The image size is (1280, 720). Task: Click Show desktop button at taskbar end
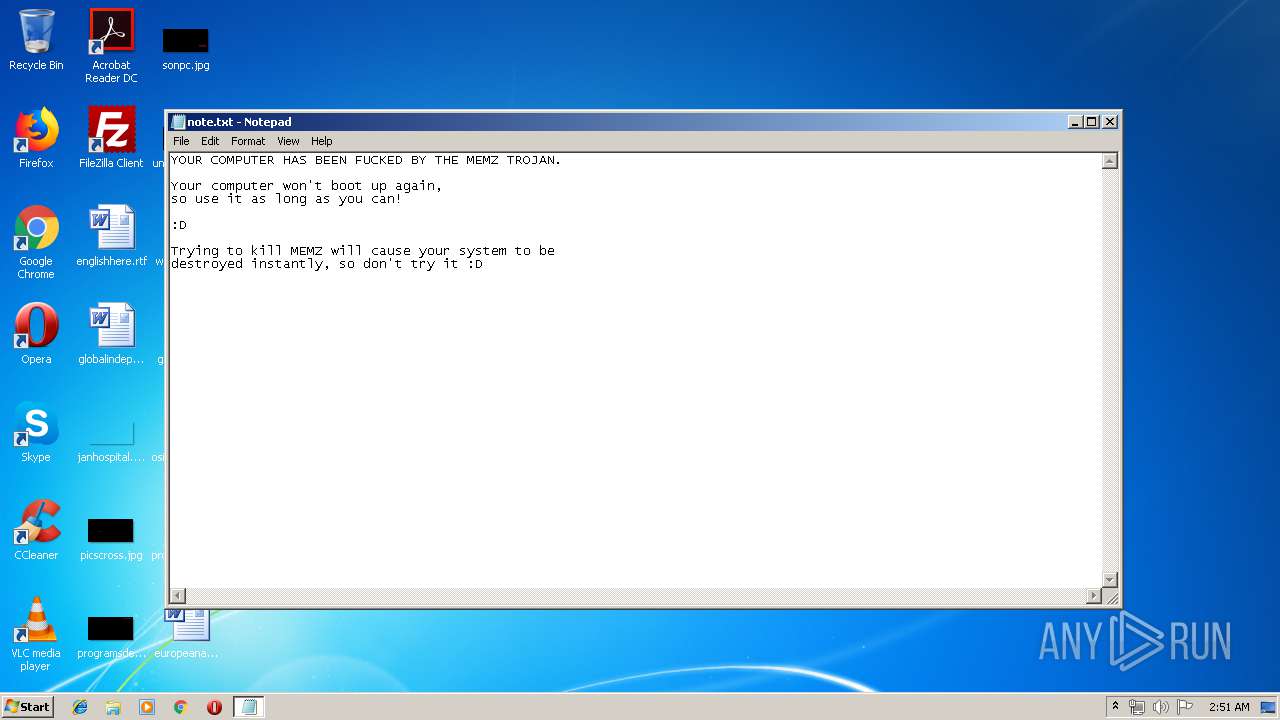point(1270,707)
